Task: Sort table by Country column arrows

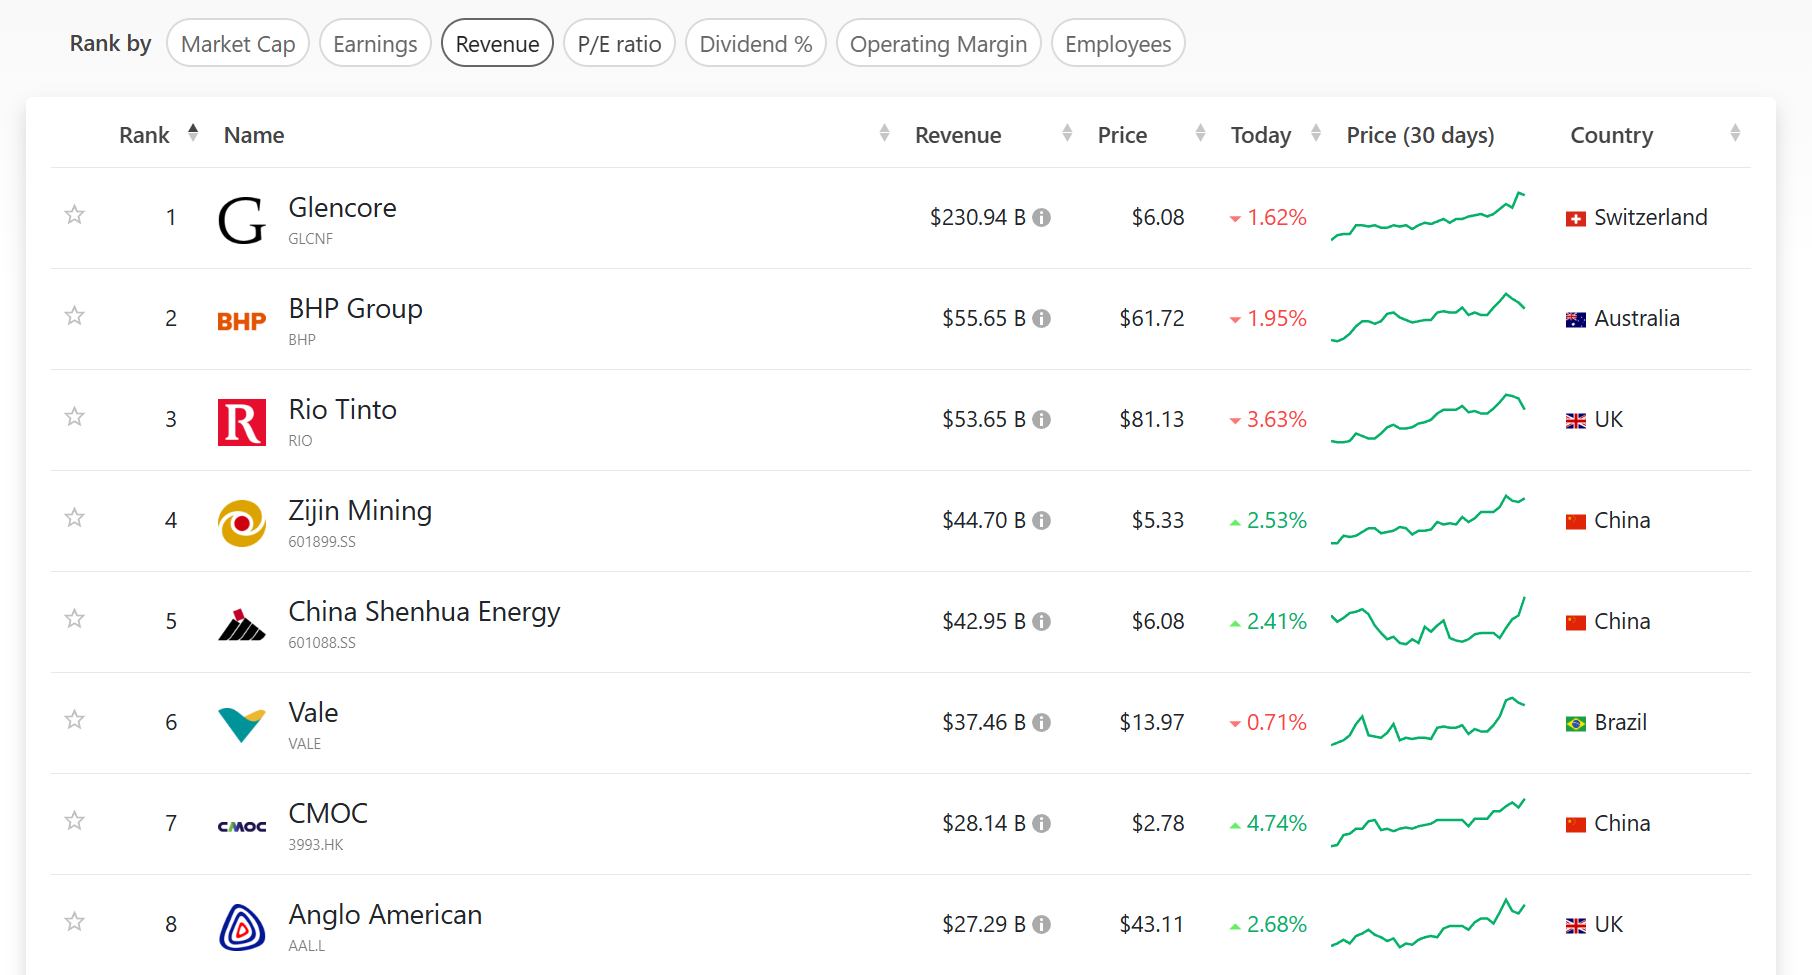Action: point(1735,132)
